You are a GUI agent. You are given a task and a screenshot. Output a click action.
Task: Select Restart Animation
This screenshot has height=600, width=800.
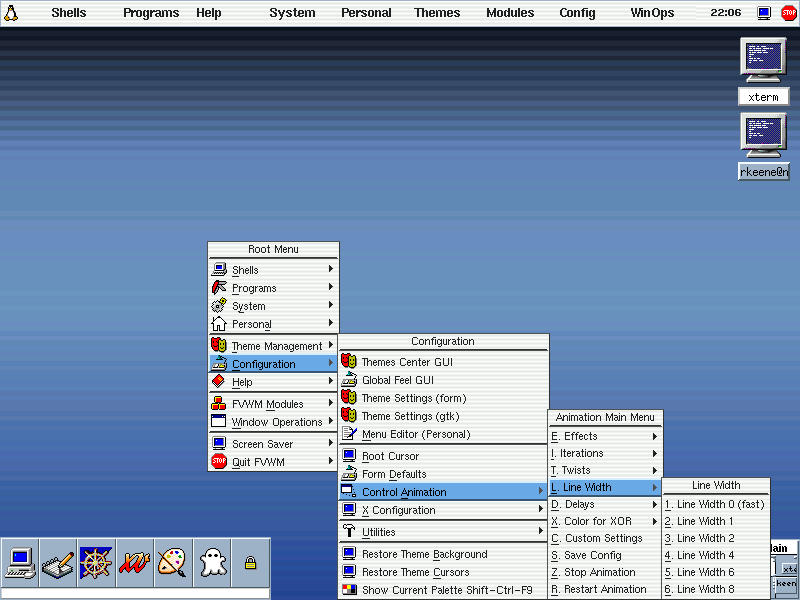pos(605,589)
